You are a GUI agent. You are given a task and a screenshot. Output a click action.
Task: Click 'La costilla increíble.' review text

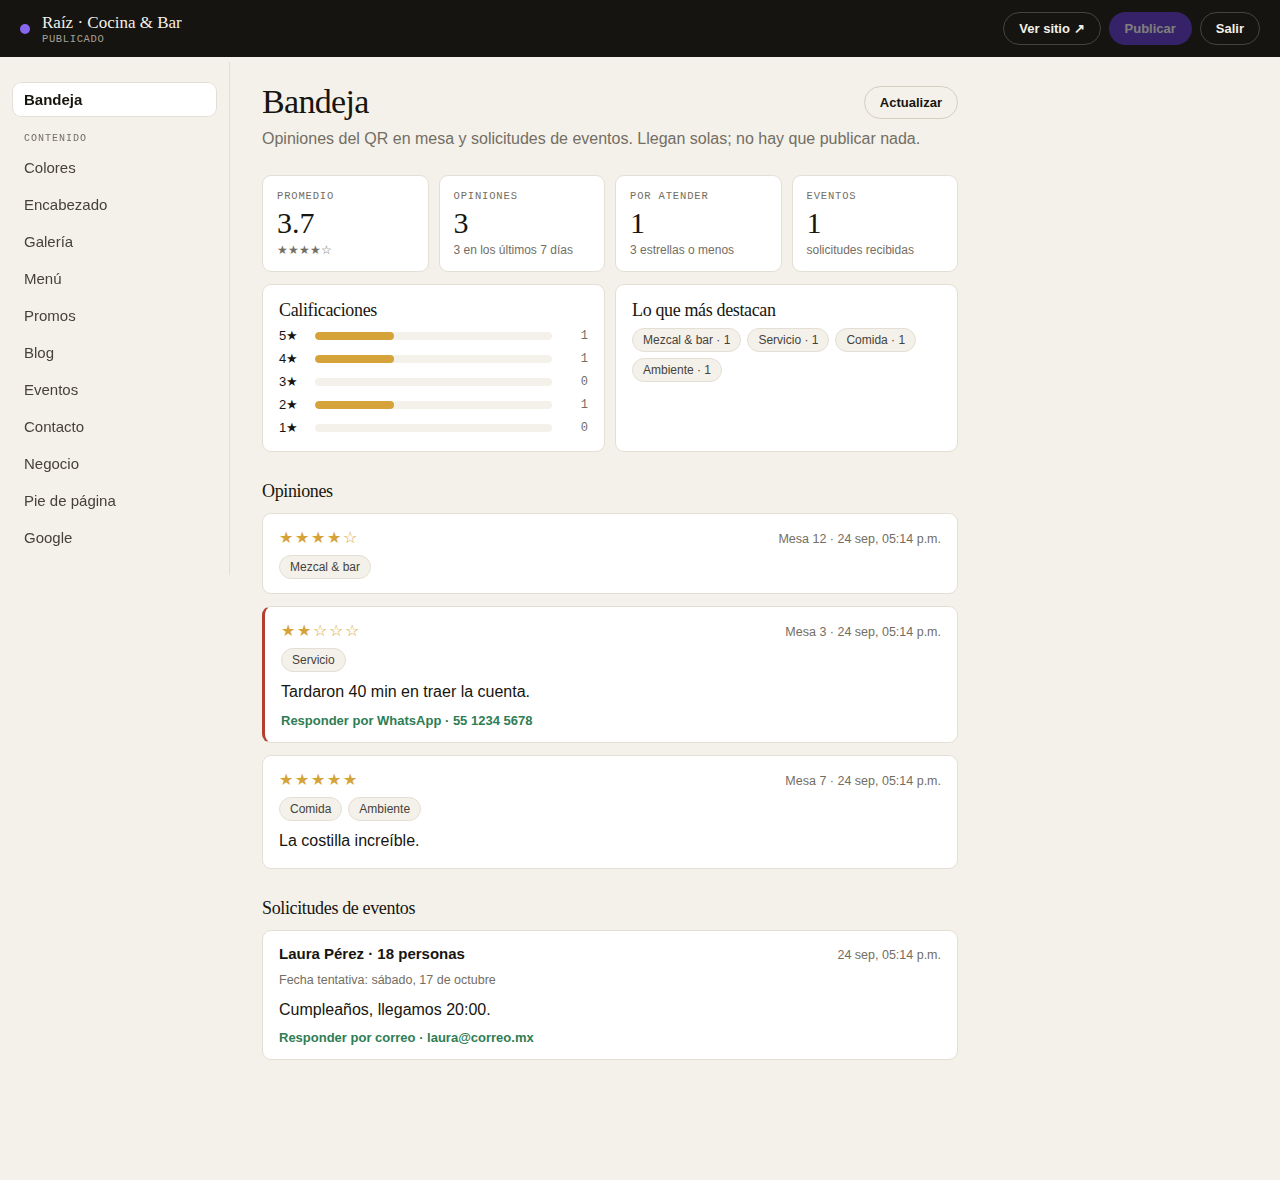coord(349,841)
